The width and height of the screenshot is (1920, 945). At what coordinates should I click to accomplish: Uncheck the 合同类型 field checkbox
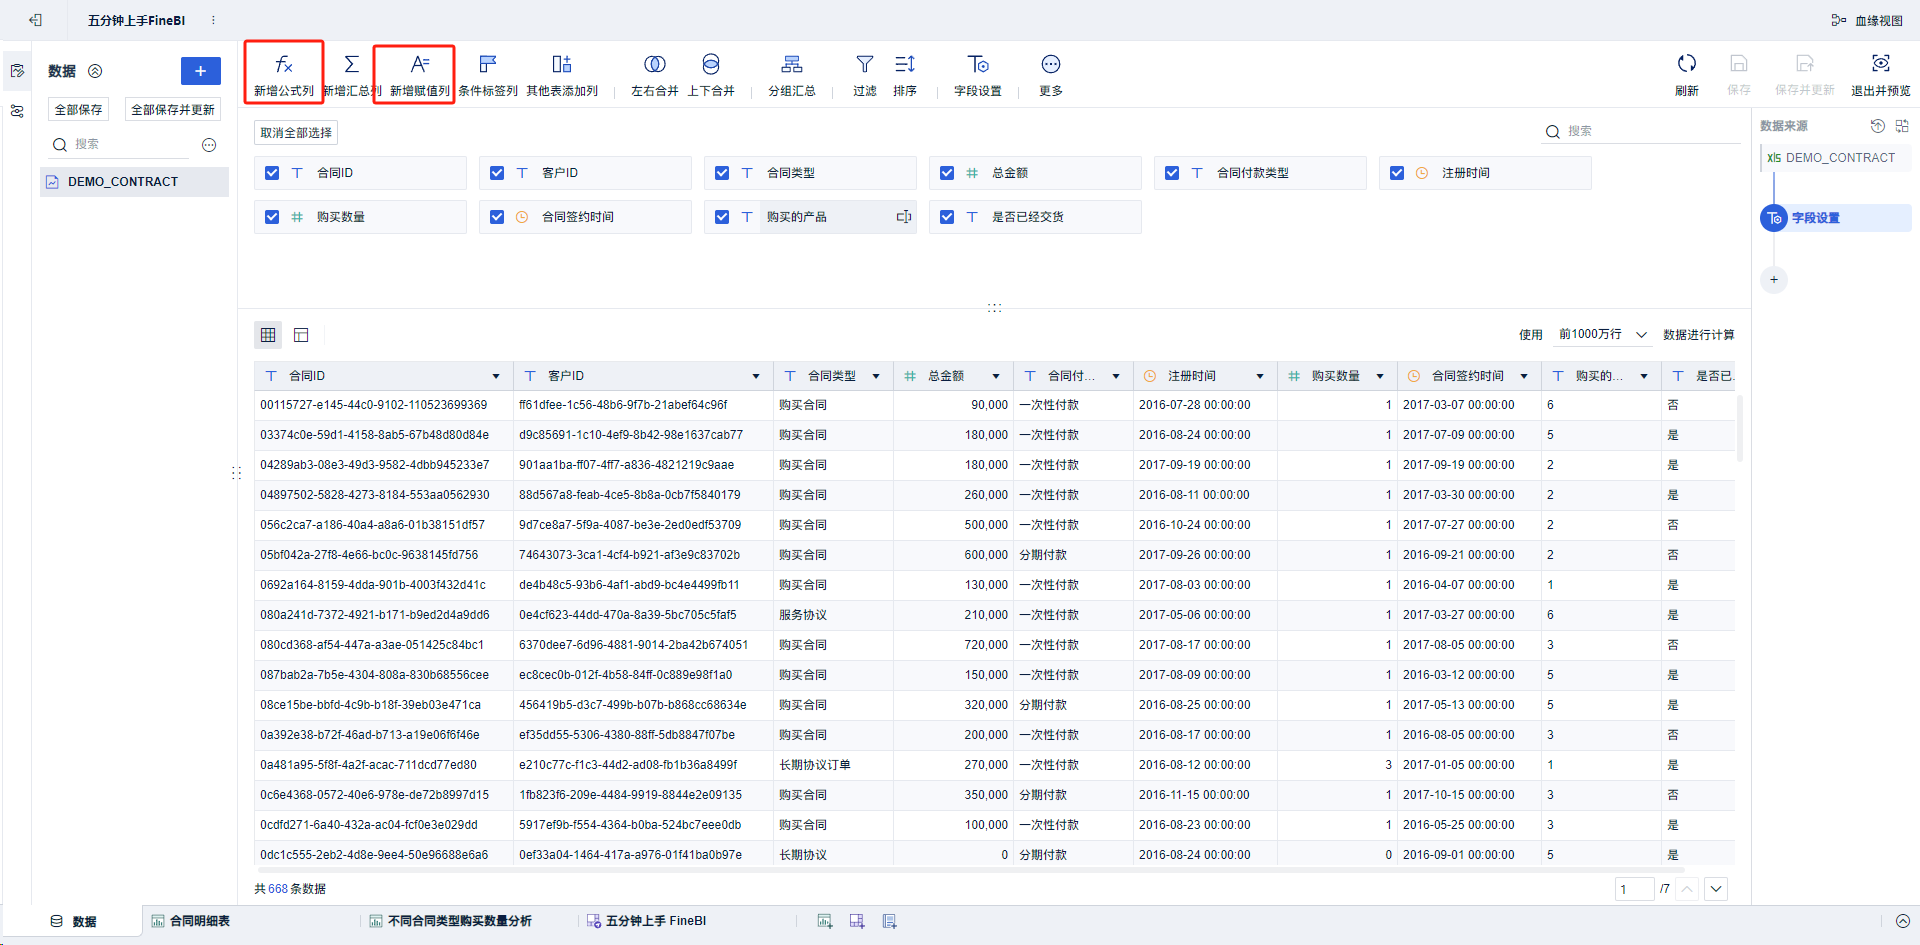722,173
